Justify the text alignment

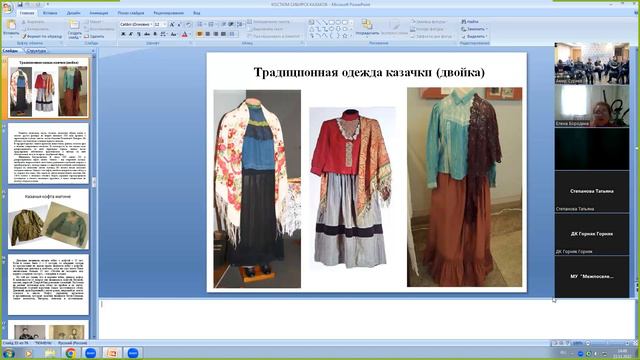pyautogui.click(x=223, y=34)
